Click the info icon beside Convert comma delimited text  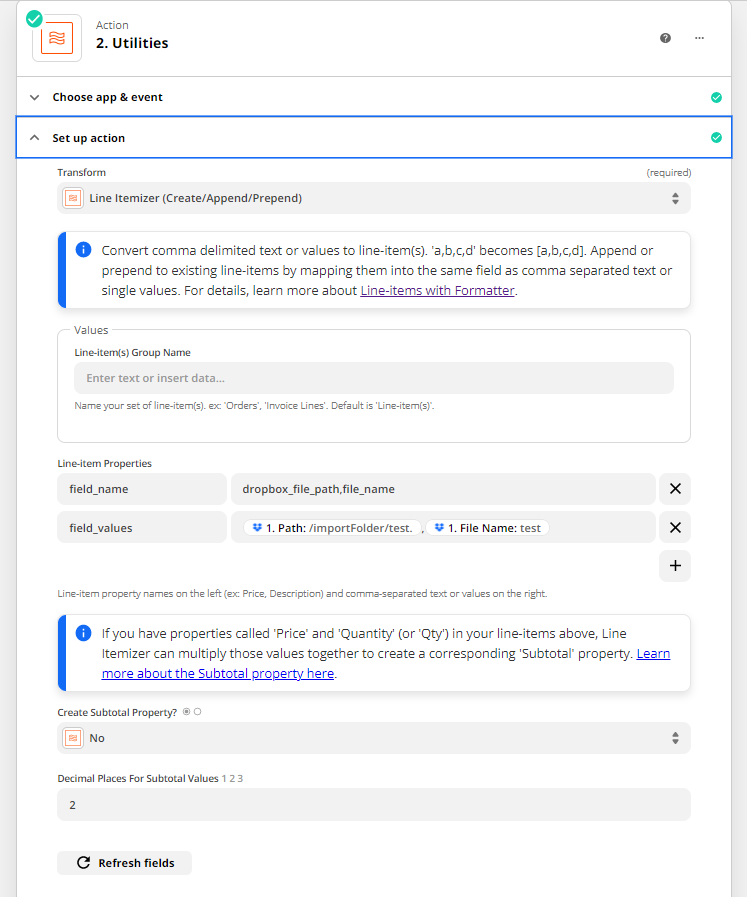click(x=84, y=250)
